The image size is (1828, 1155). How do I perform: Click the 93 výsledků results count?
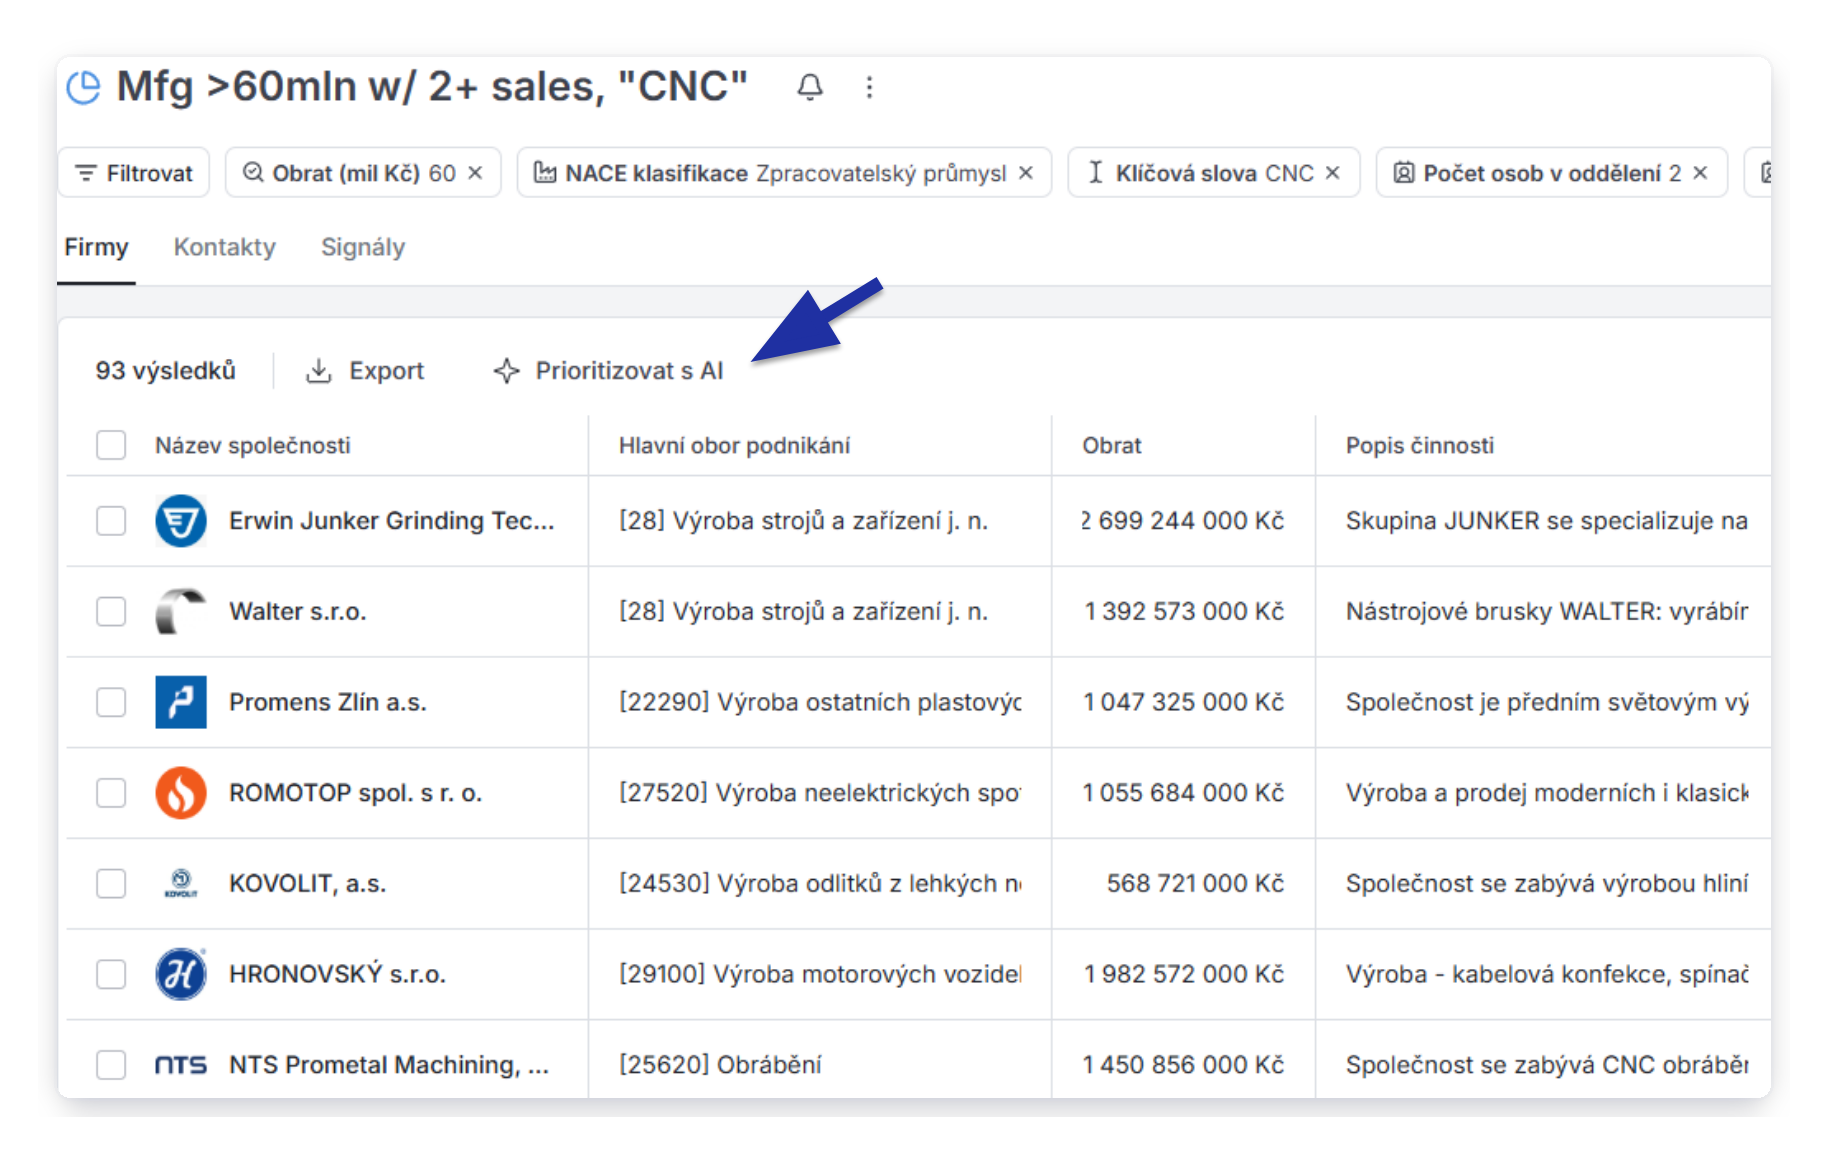click(x=165, y=371)
